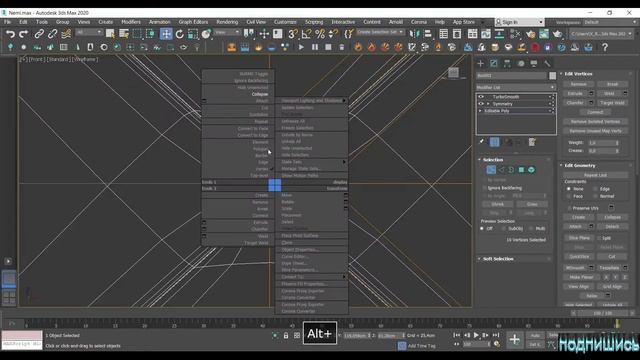Open the Customize menu
Image resolution: width=640 pixels, height=360 pixels.
[x=285, y=22]
